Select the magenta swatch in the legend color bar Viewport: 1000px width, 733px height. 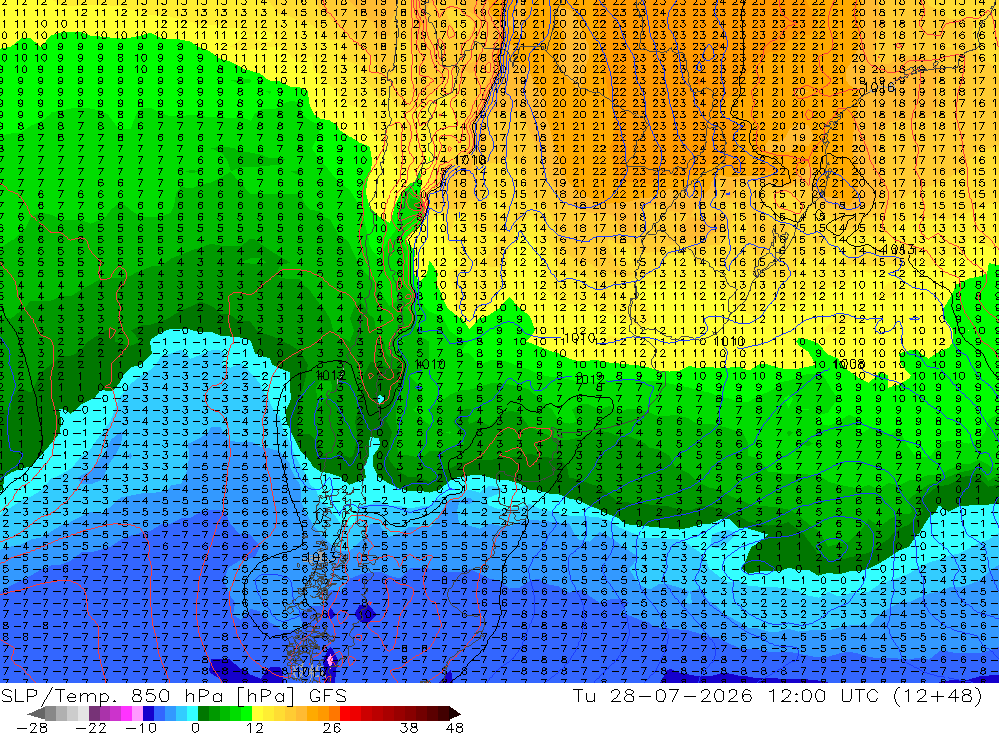coord(126,713)
